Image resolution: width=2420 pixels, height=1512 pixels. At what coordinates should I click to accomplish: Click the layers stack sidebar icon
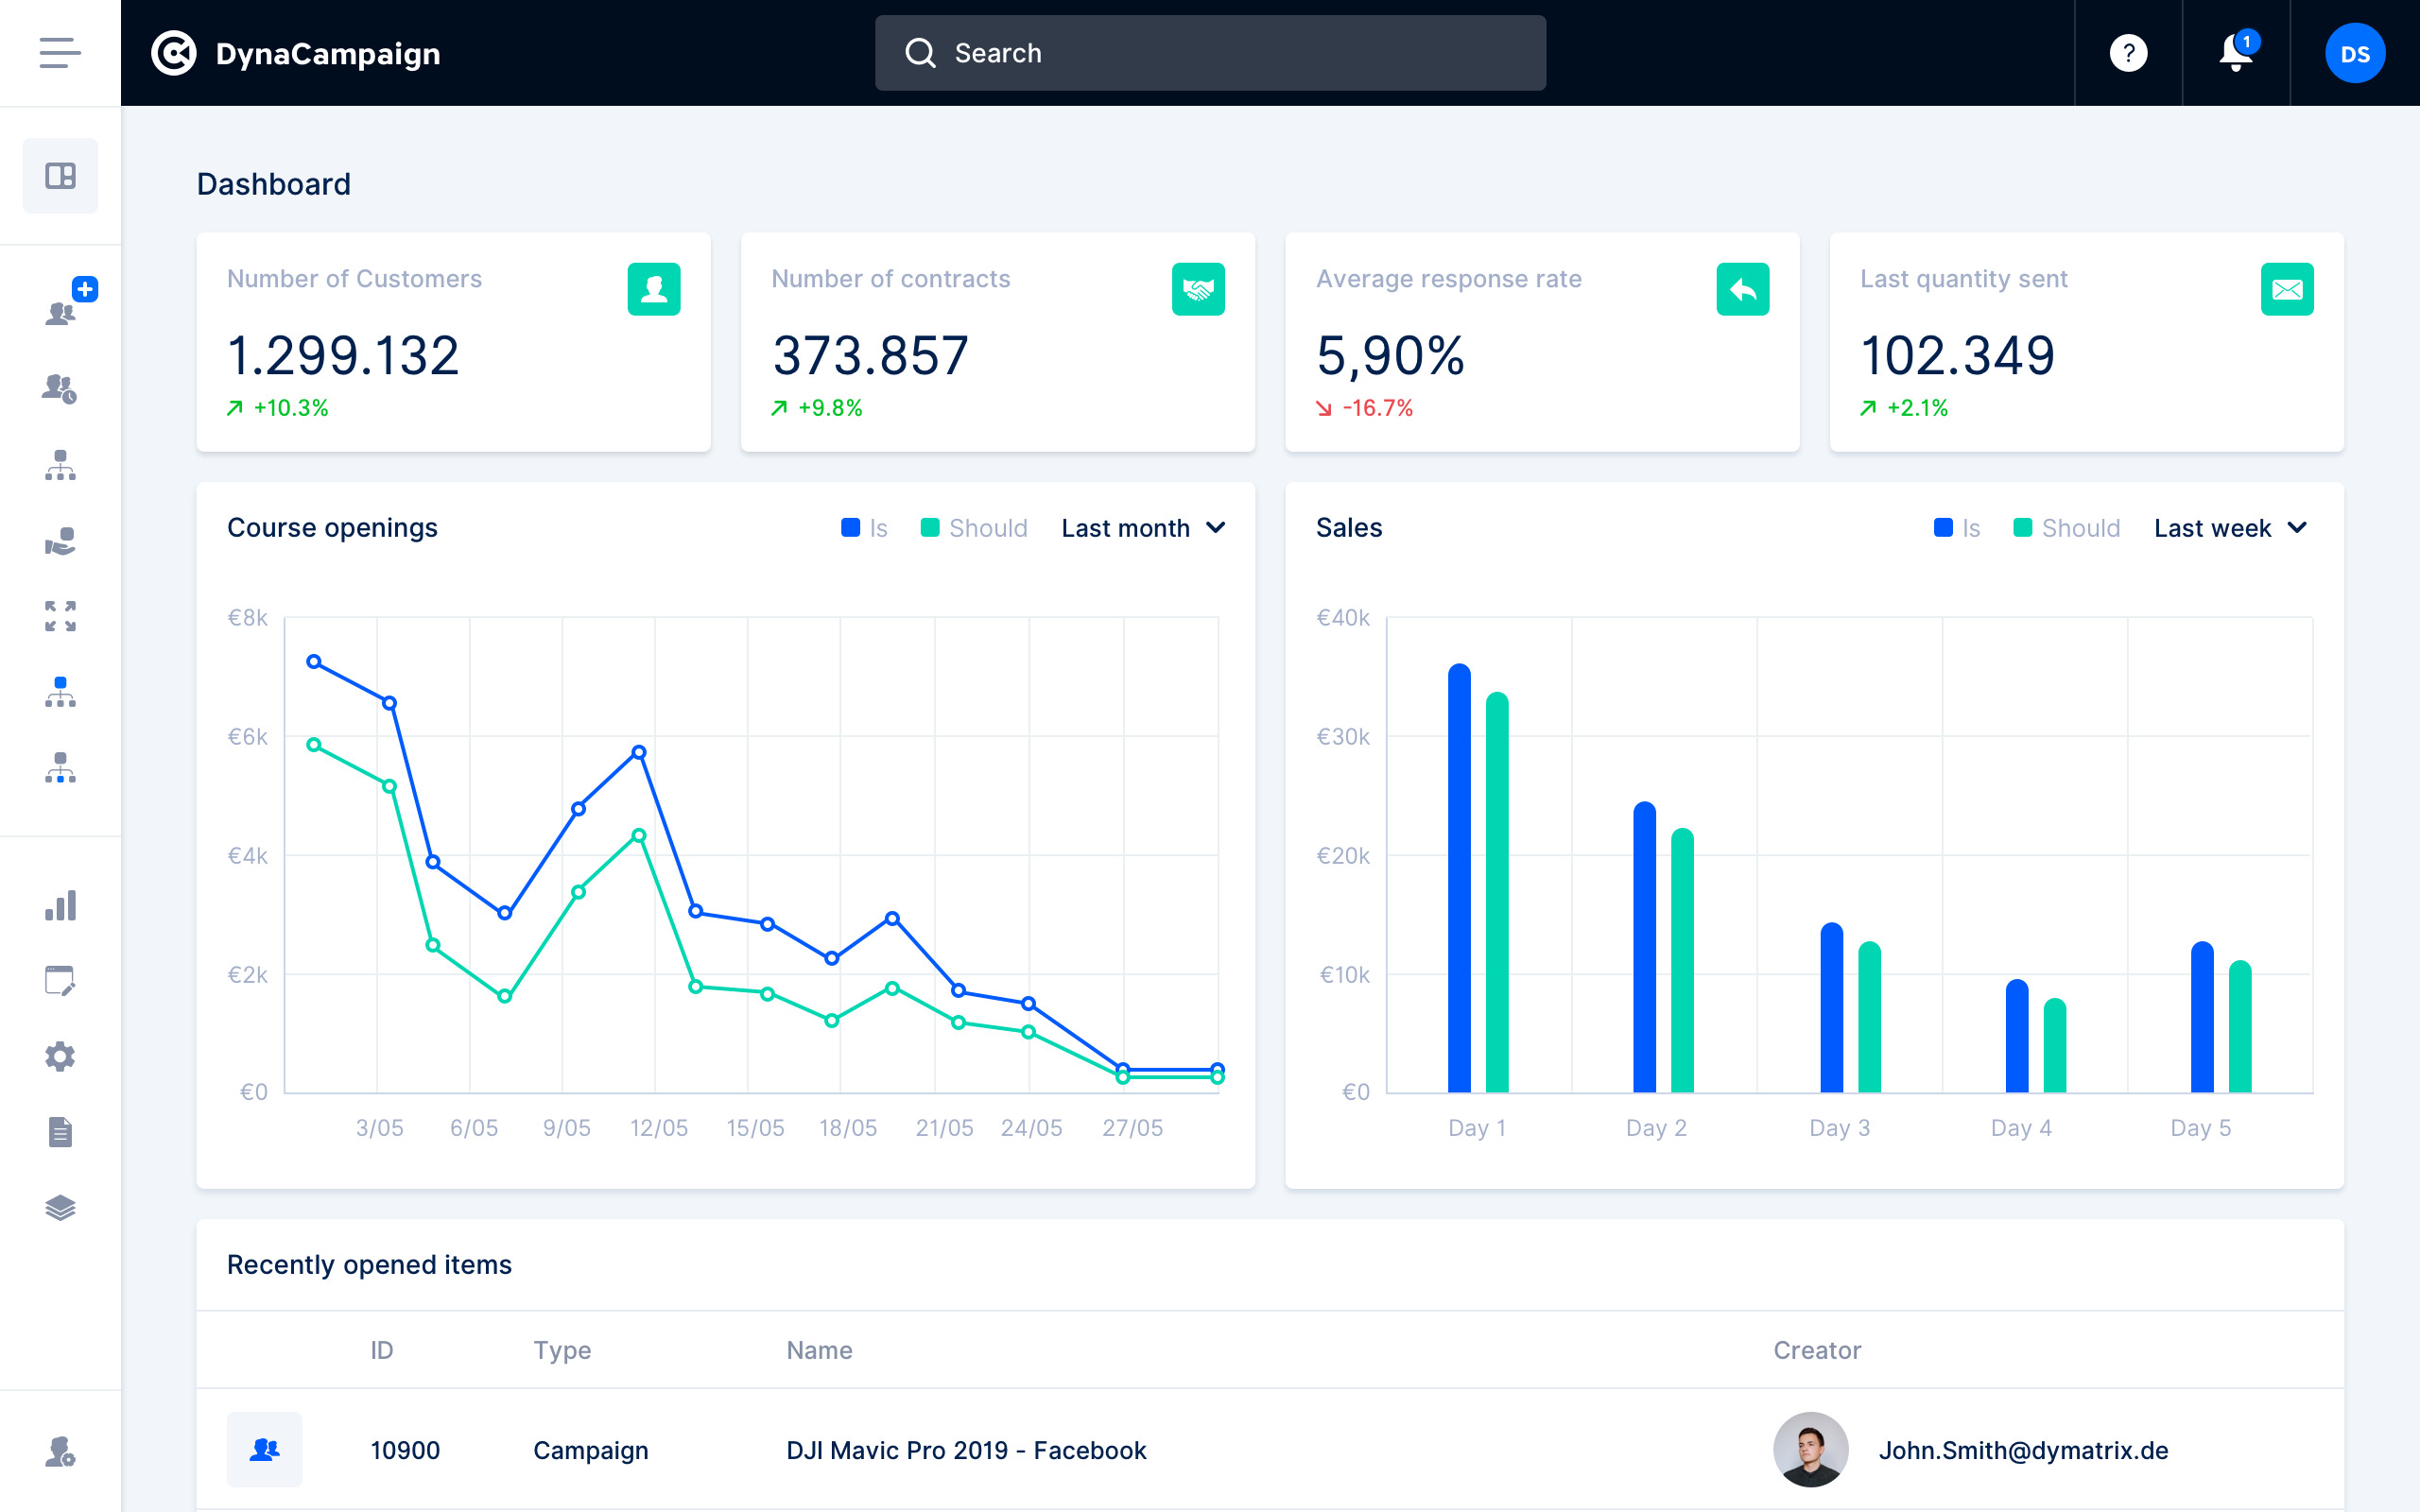[60, 1208]
